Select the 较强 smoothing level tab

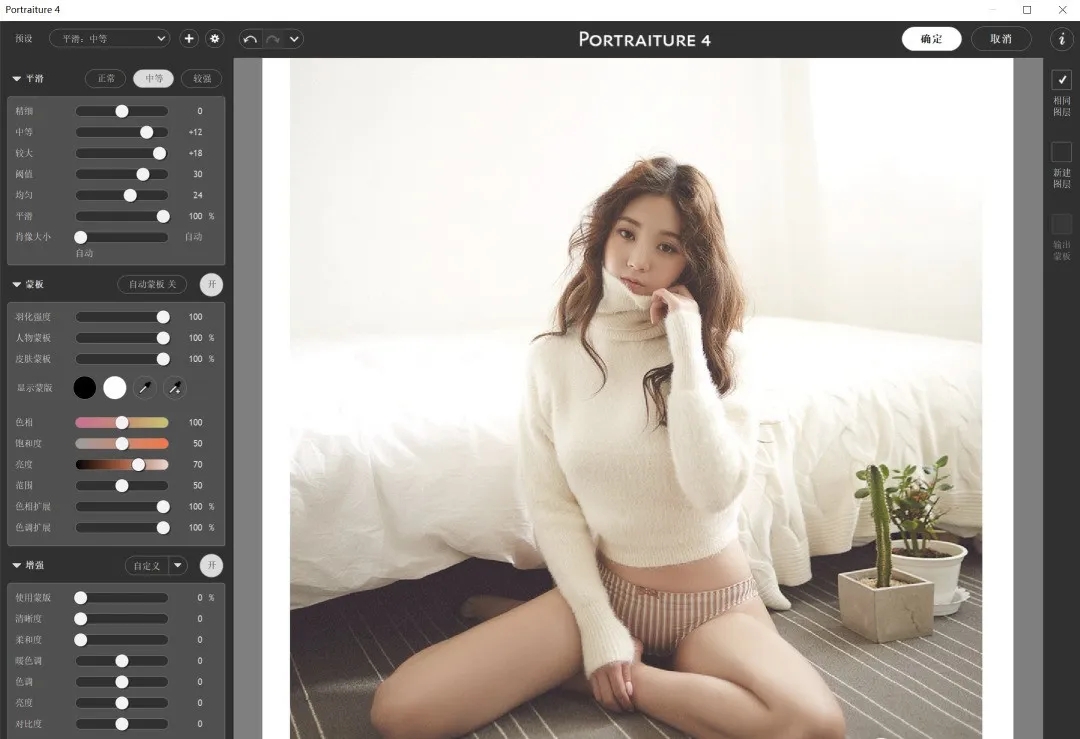tap(201, 78)
